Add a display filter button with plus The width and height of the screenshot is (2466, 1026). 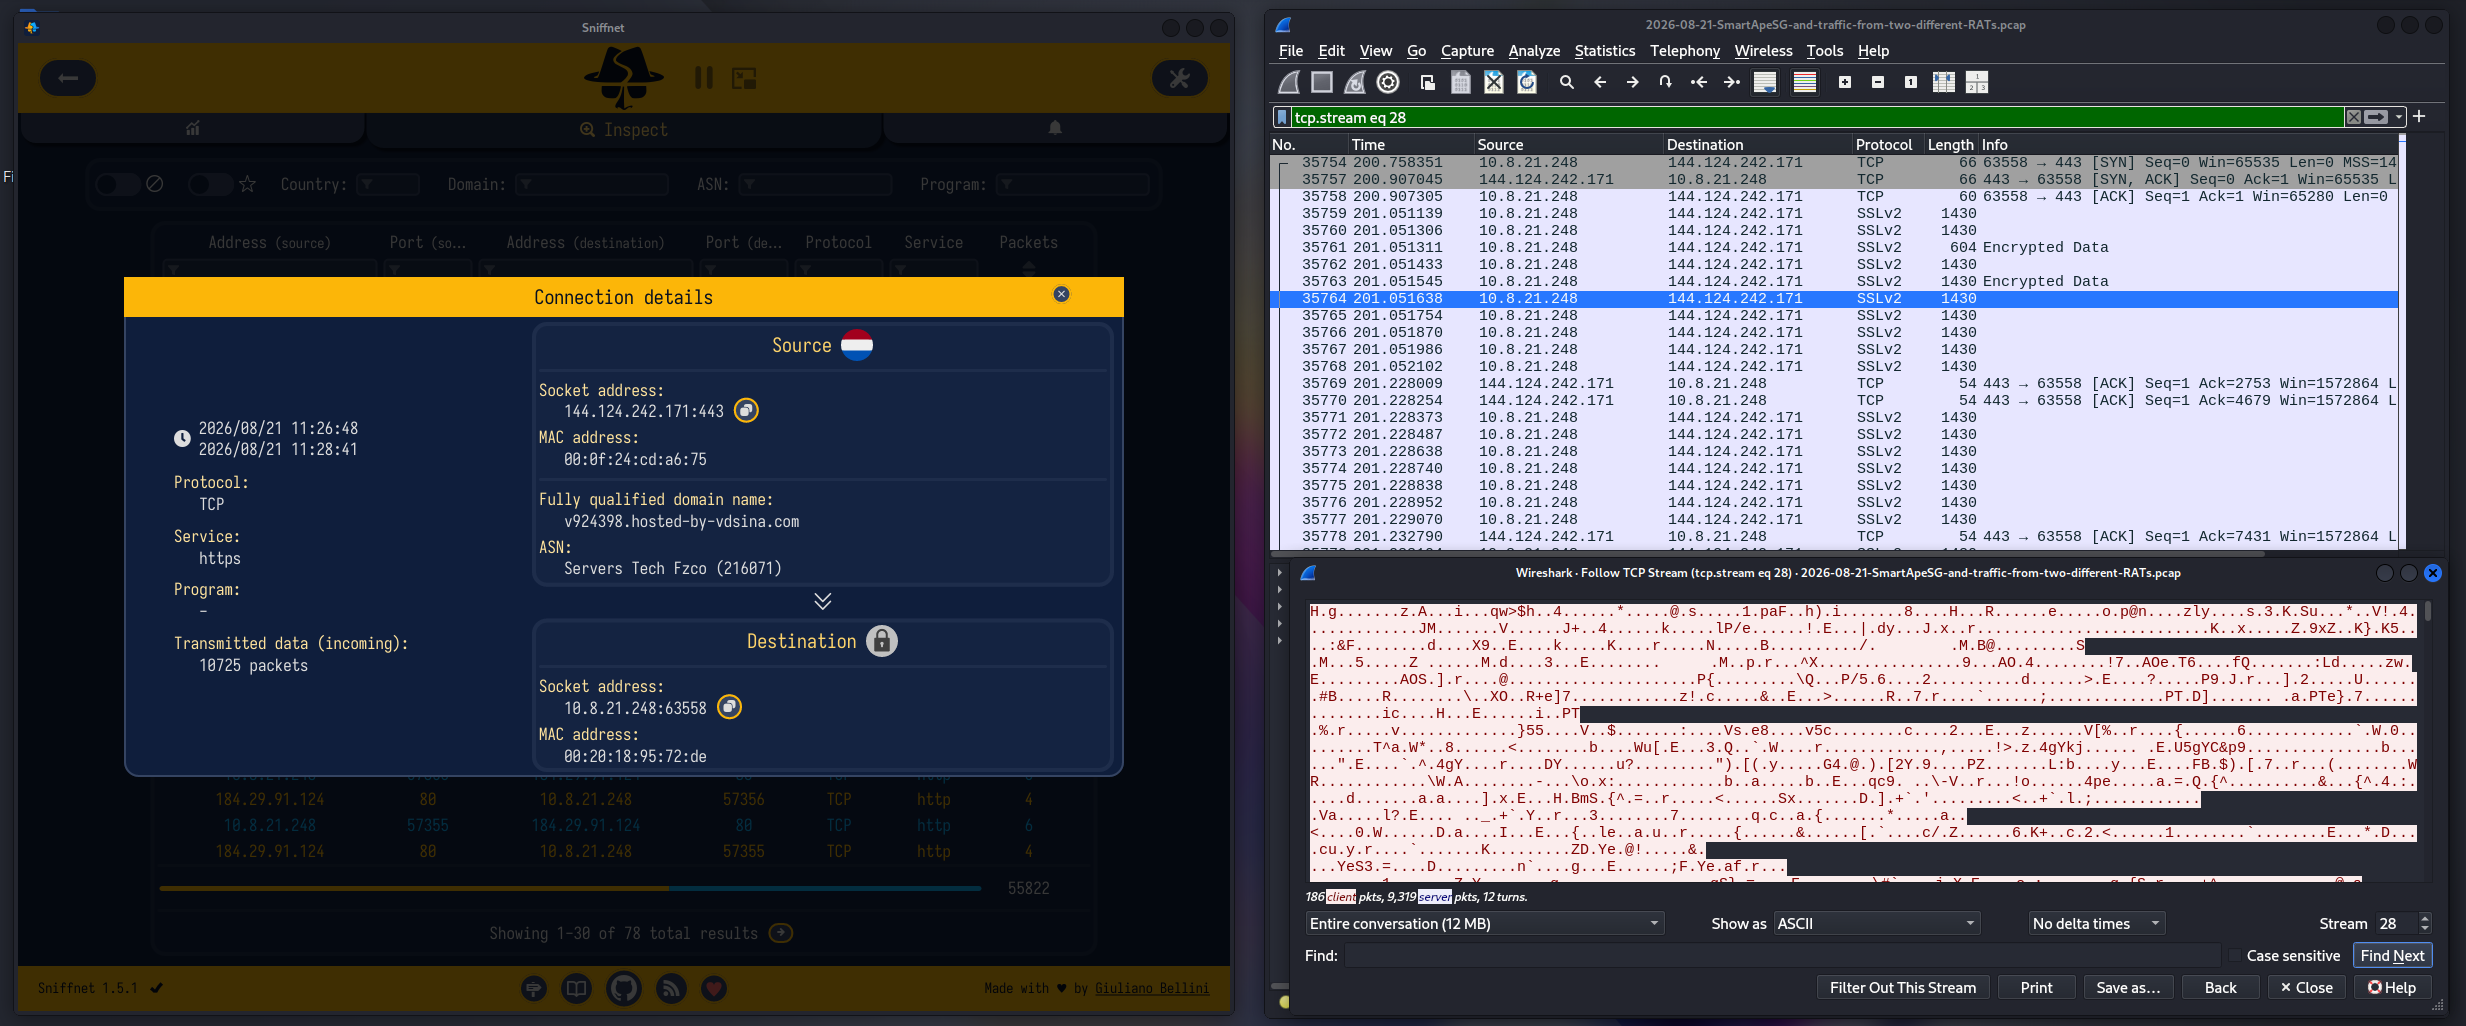(2419, 117)
